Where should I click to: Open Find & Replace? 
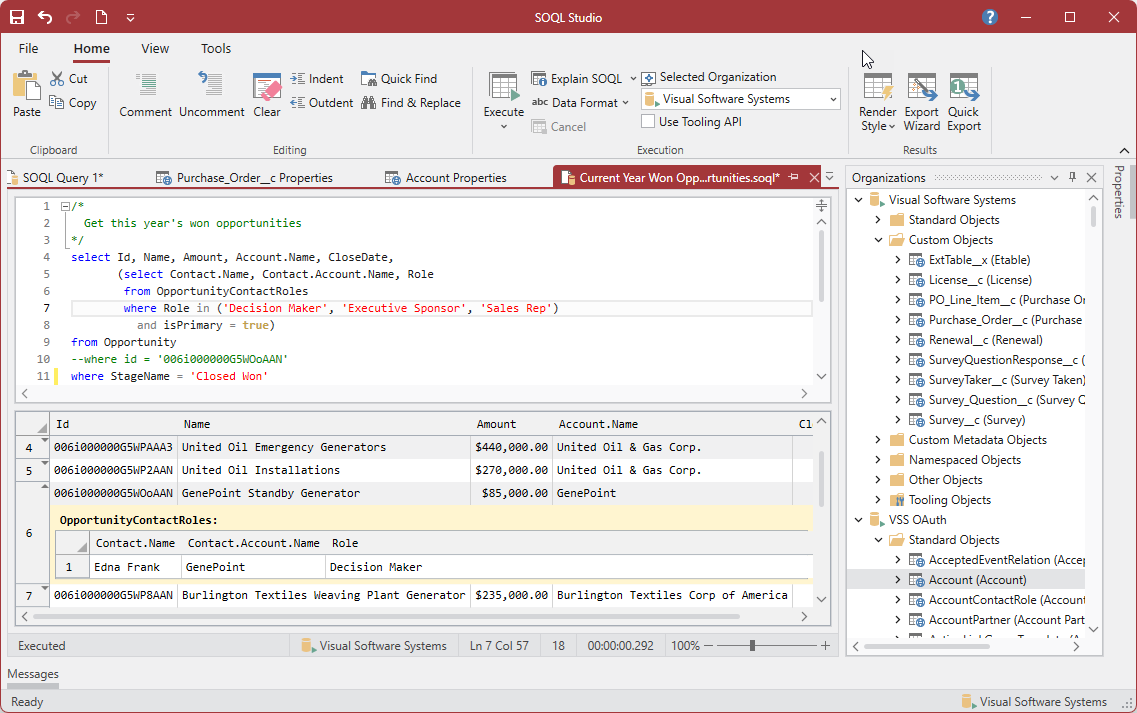410,103
